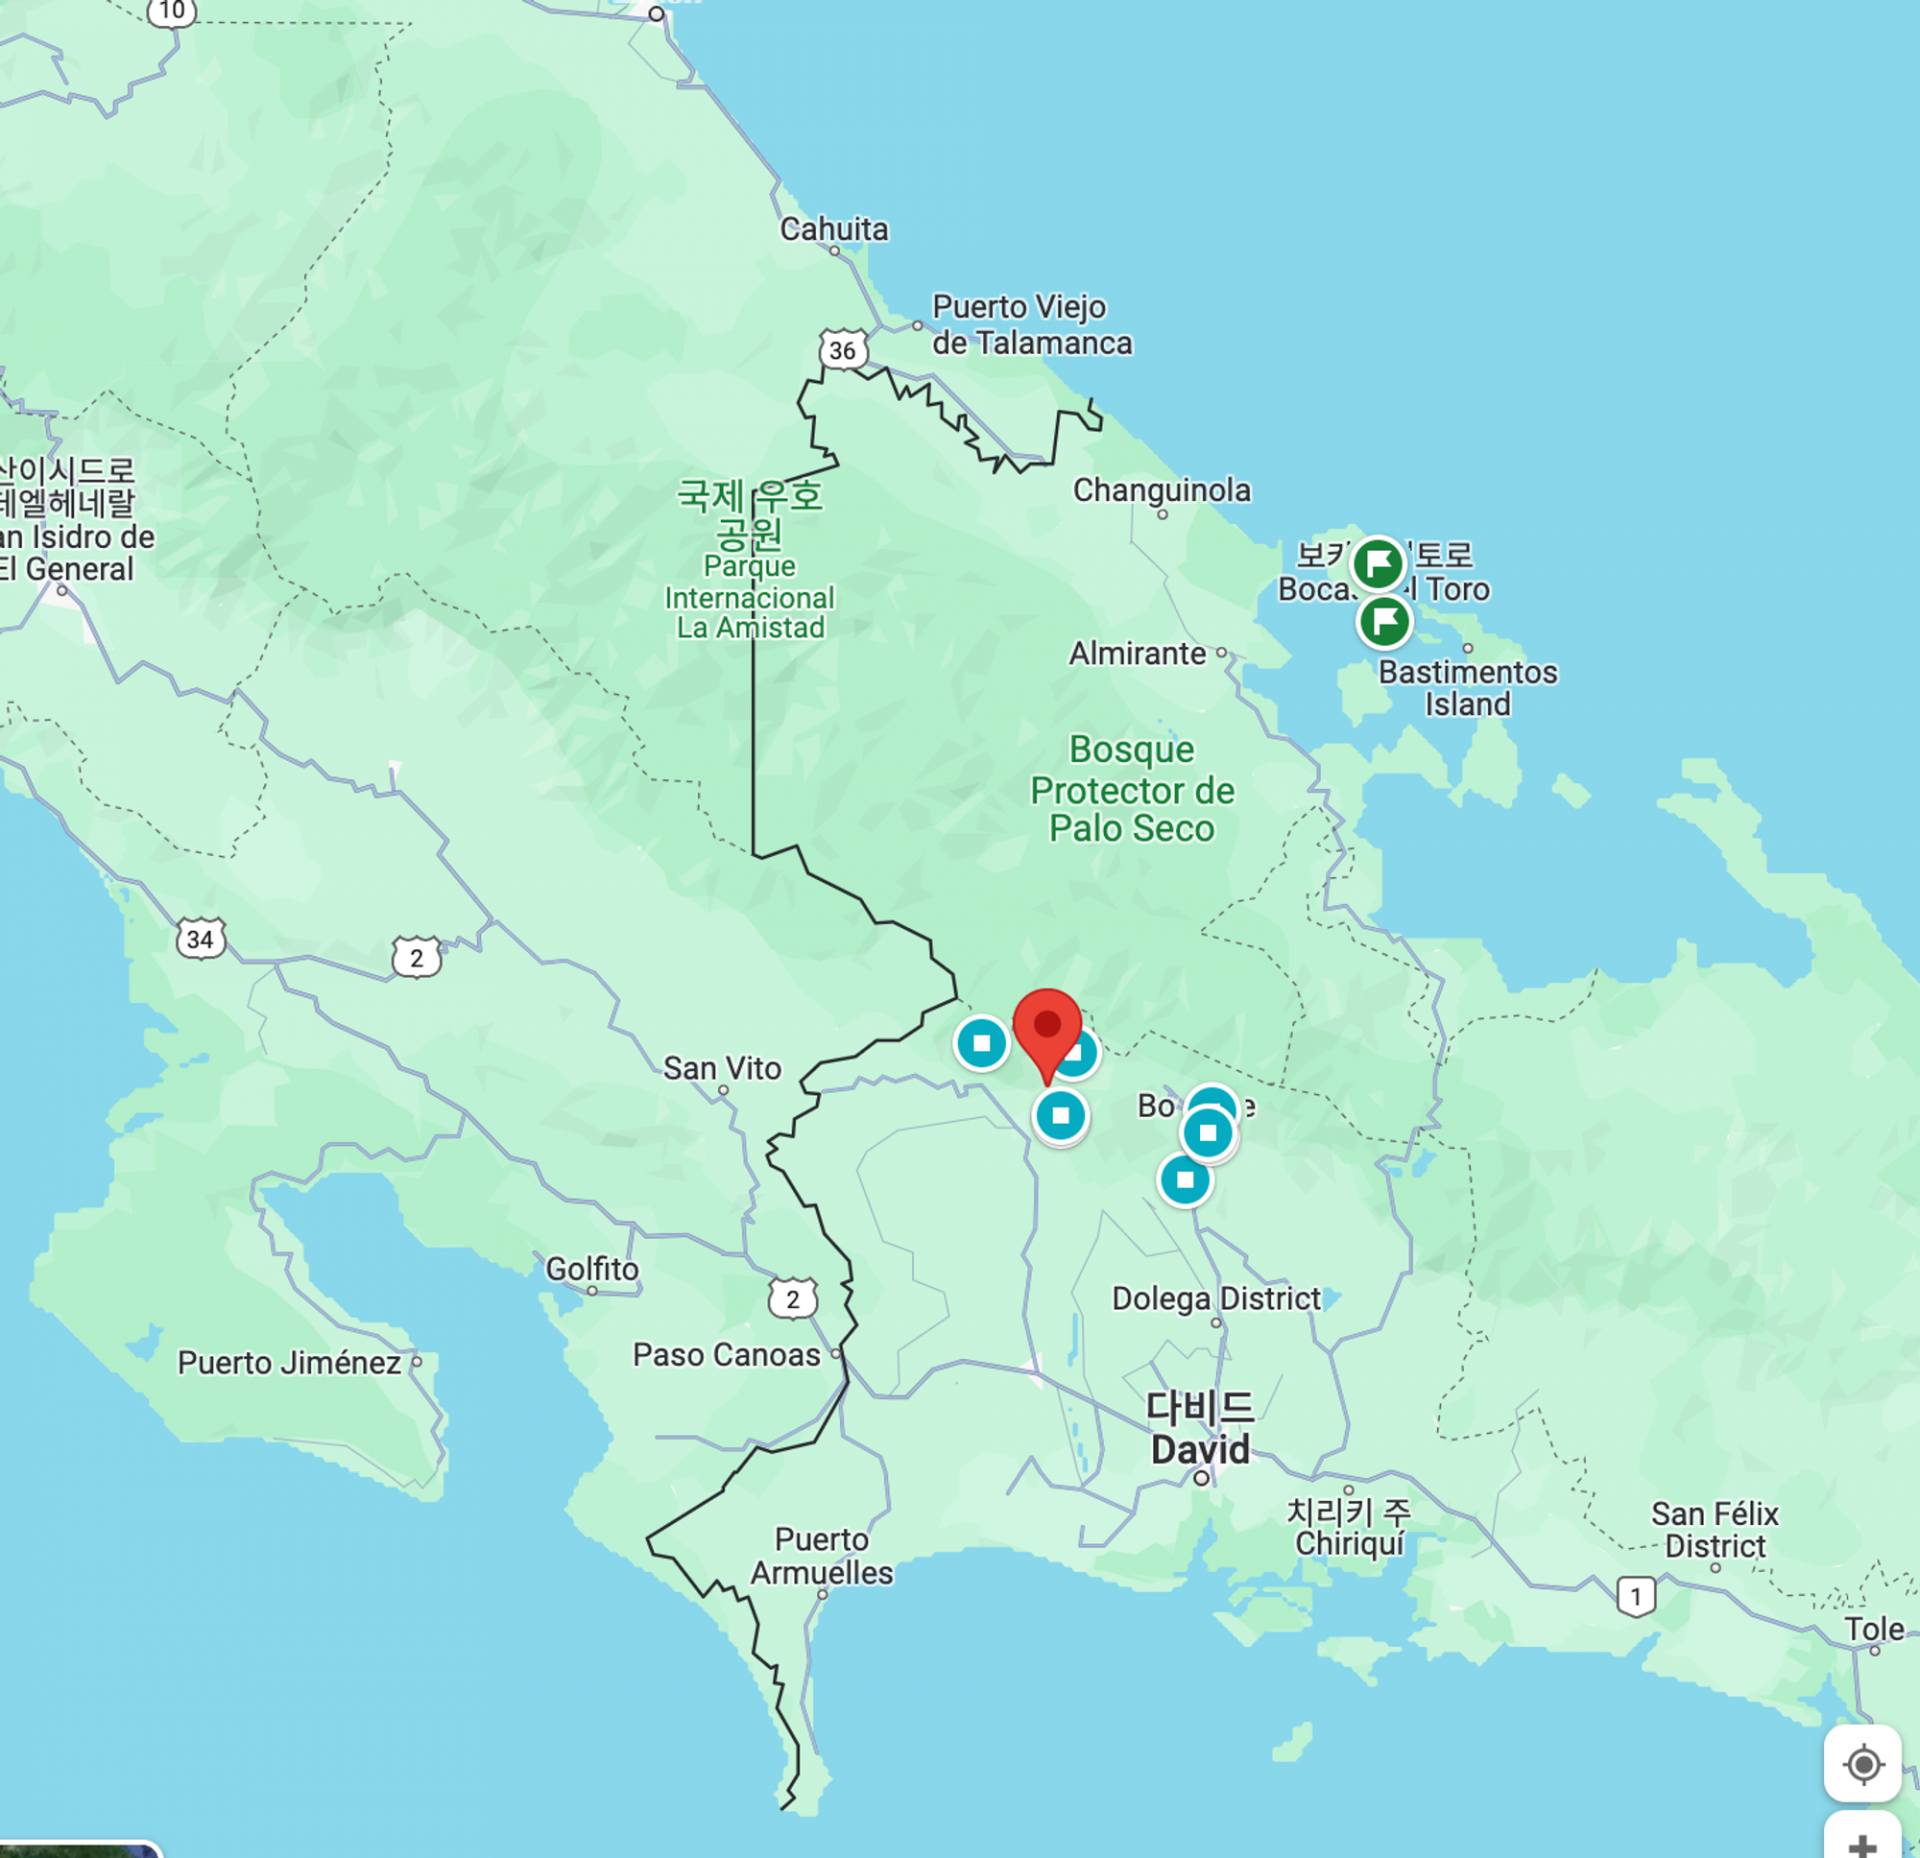Click the Changuinola town label
The width and height of the screenshot is (1920, 1858).
pyautogui.click(x=1161, y=490)
